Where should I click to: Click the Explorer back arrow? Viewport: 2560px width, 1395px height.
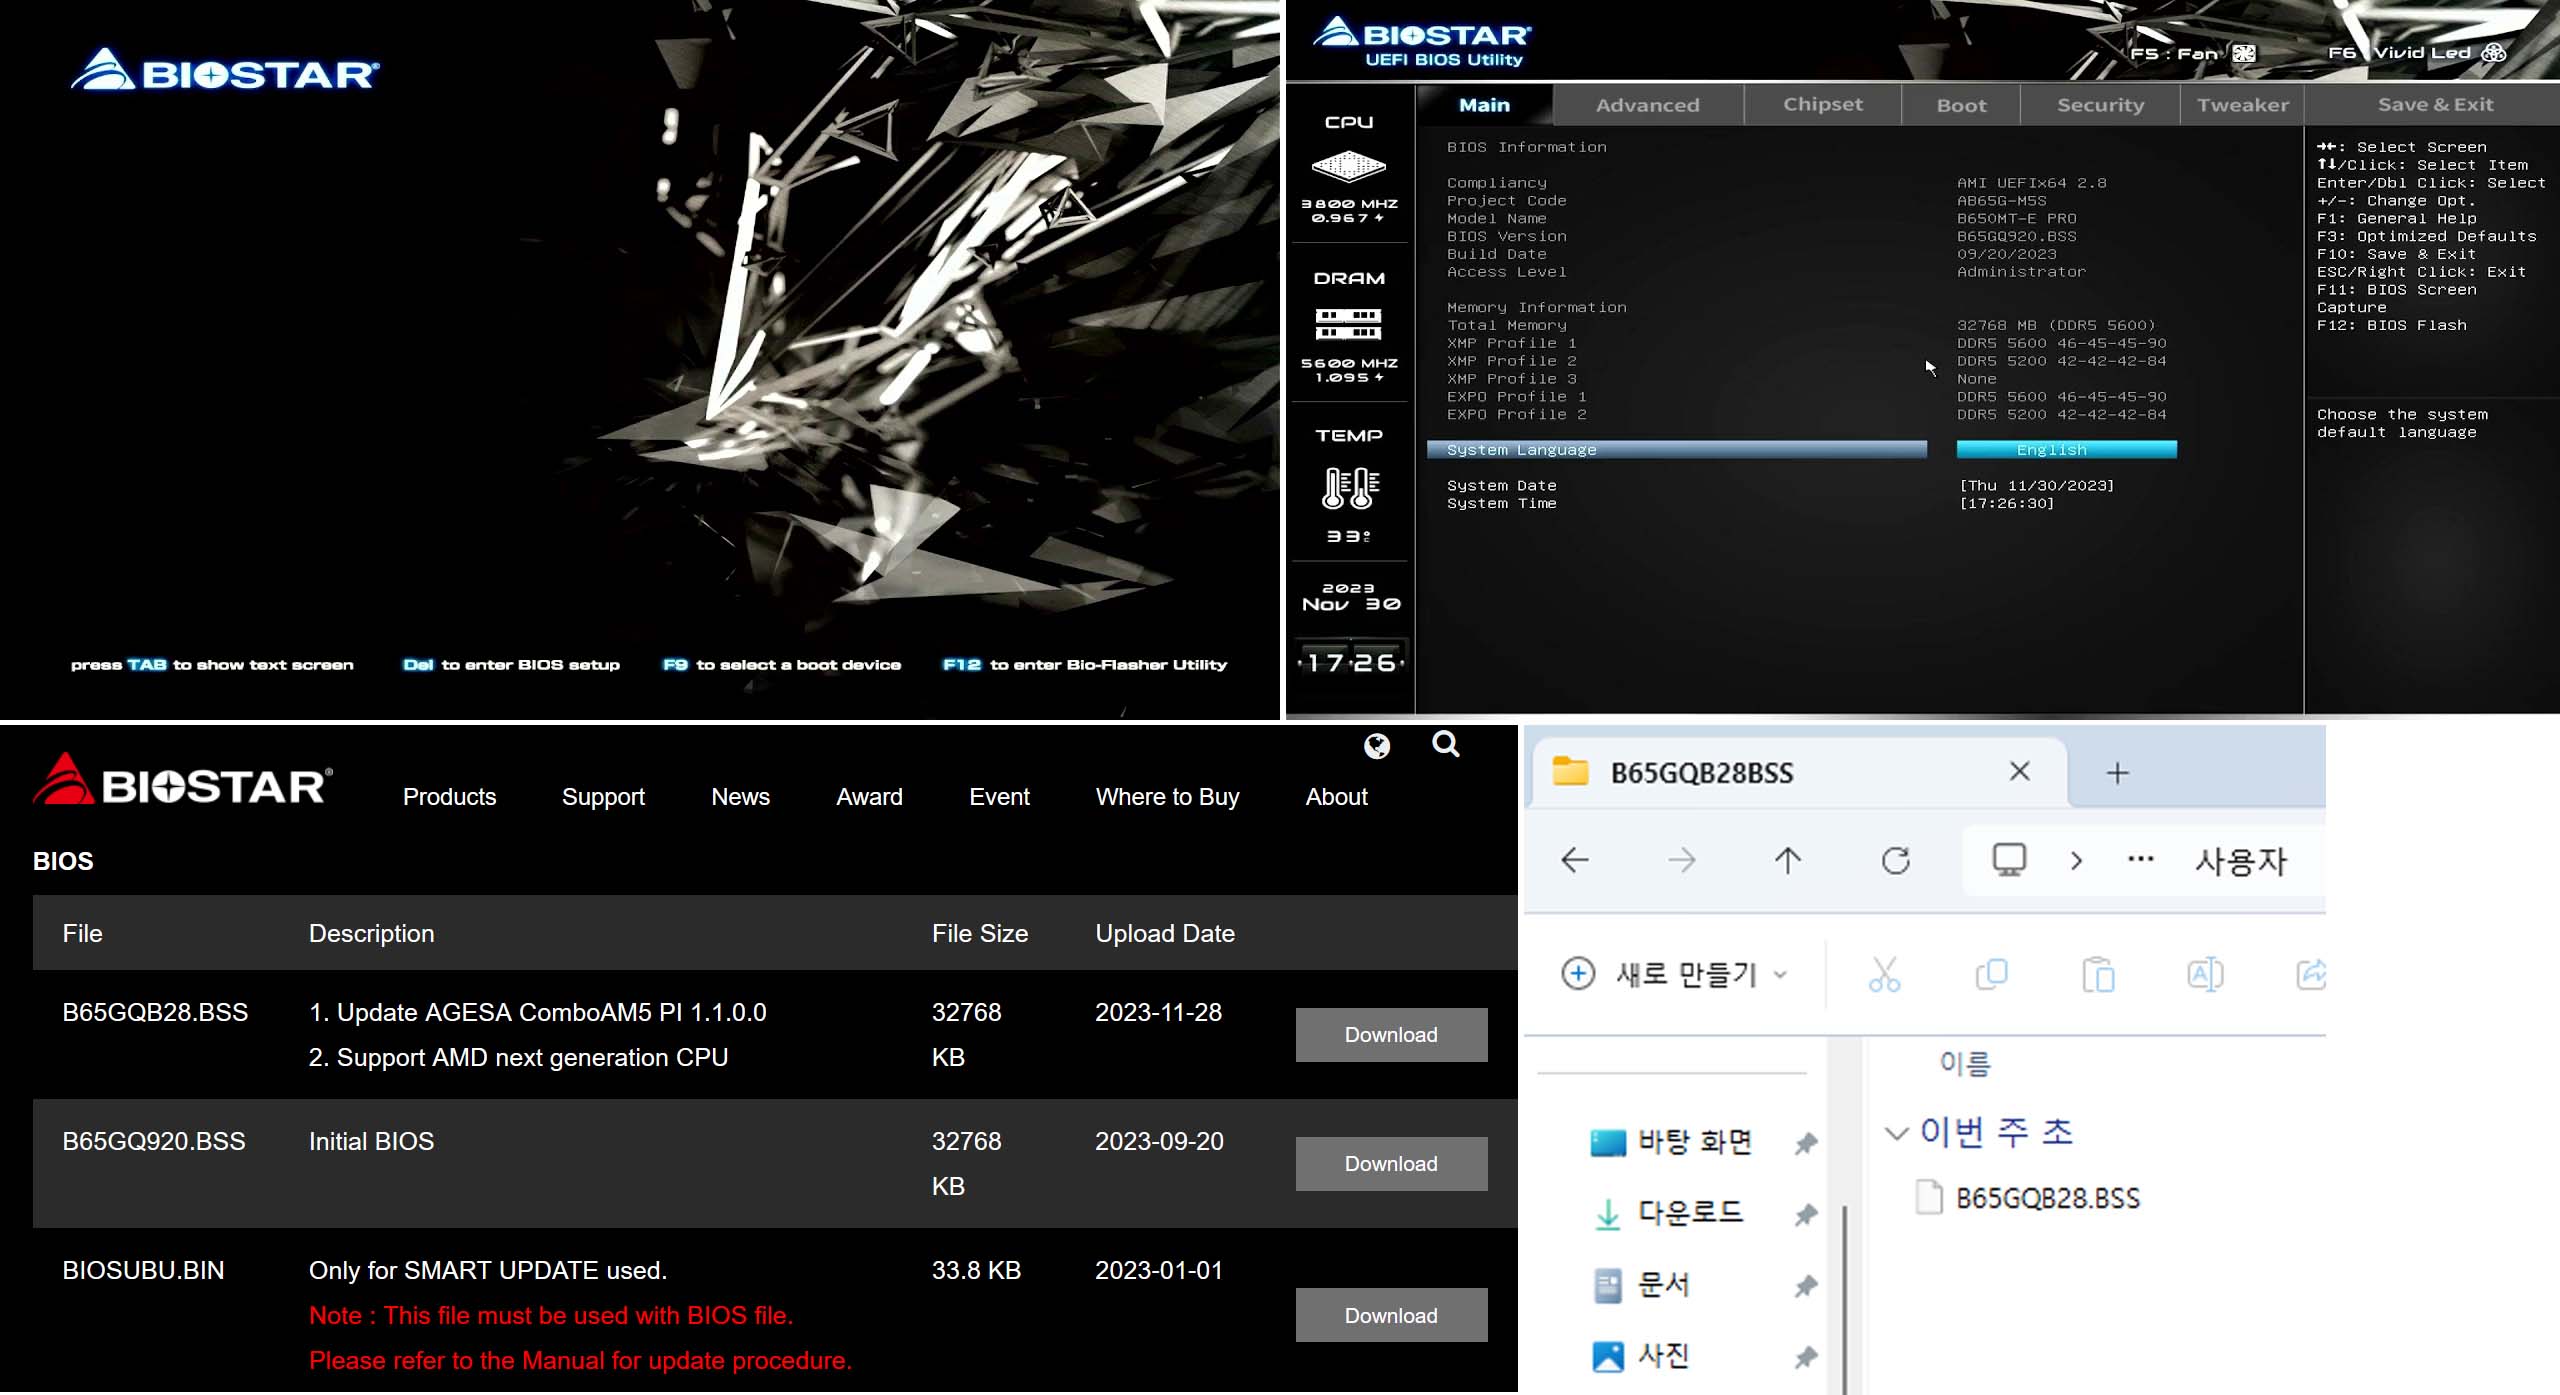[1575, 860]
